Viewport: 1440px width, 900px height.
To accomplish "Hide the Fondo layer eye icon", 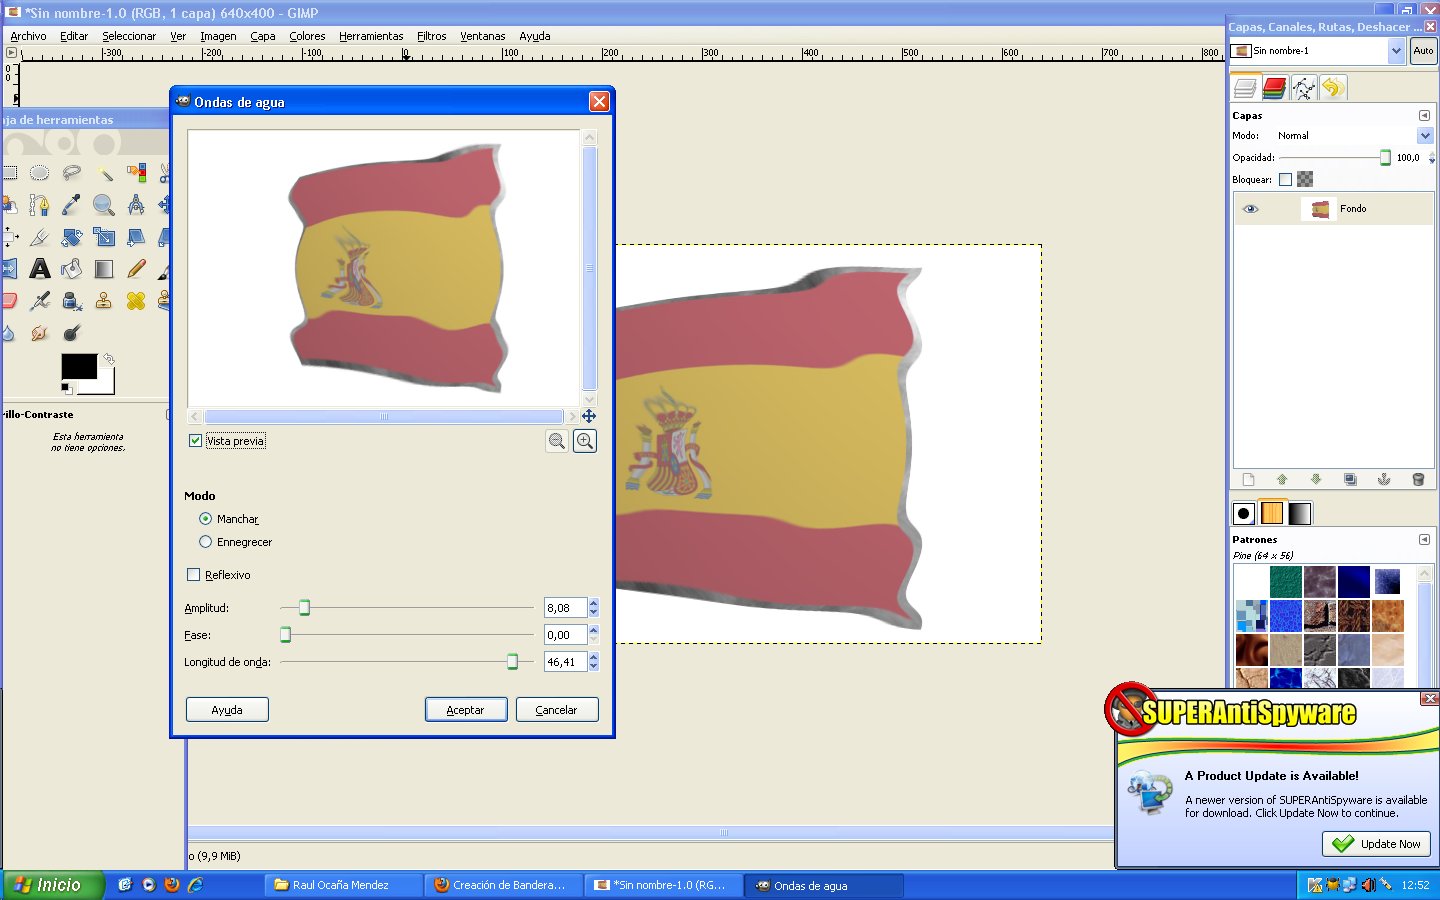I will (1250, 209).
